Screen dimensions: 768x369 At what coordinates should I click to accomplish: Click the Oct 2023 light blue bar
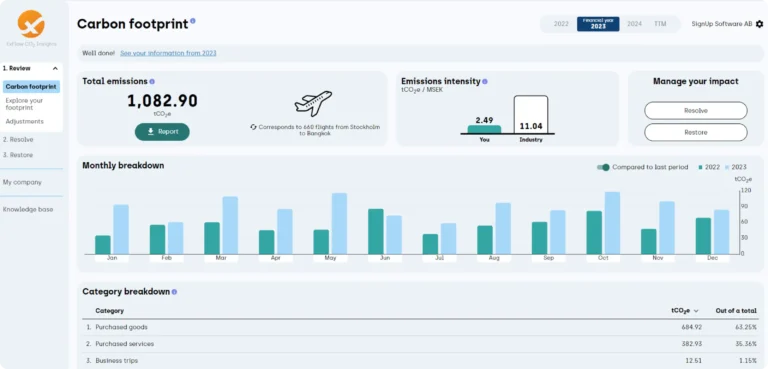click(612, 223)
